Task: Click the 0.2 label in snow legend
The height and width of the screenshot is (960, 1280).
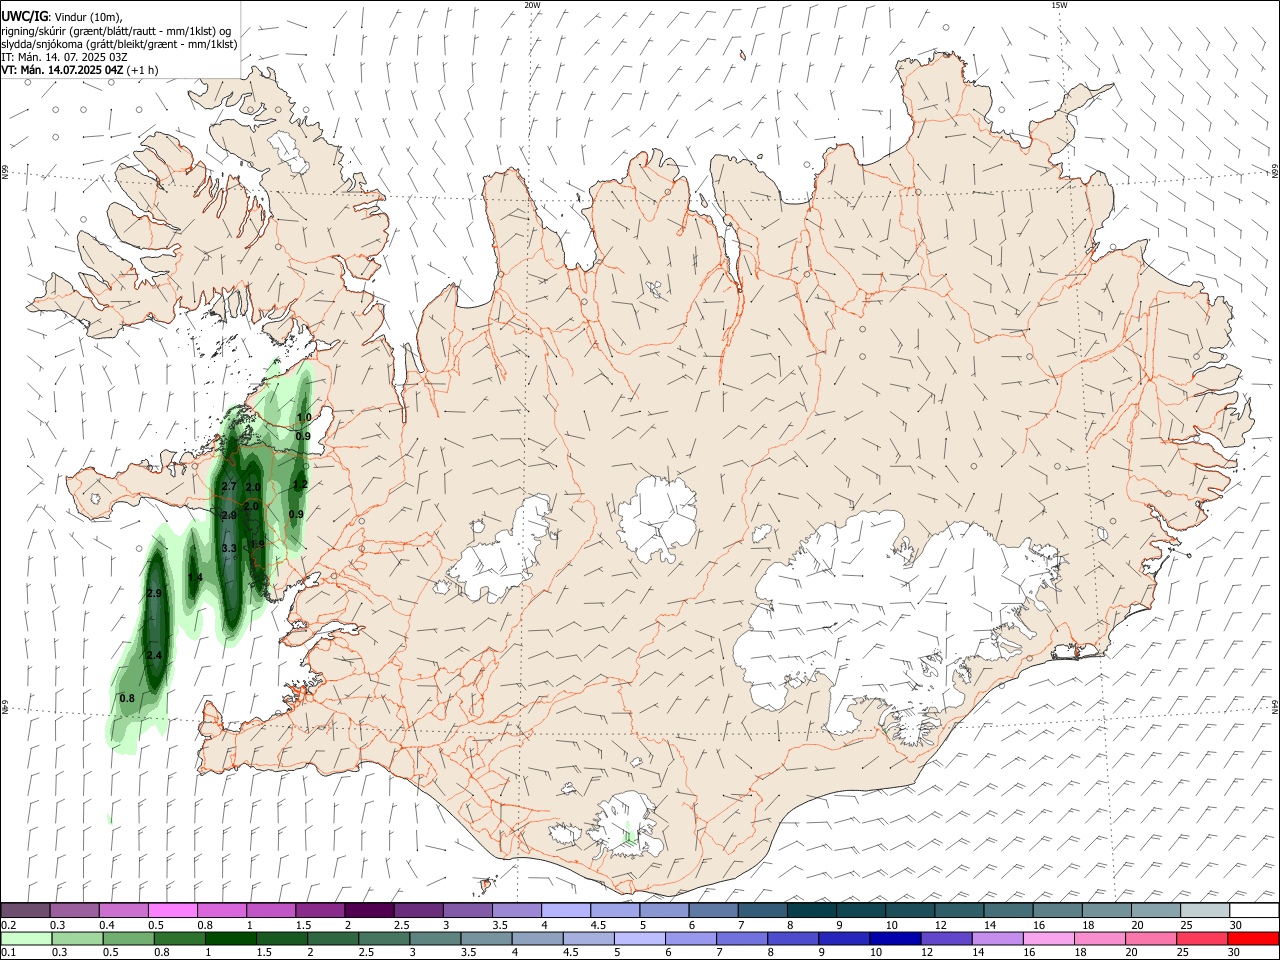Action: (7, 925)
